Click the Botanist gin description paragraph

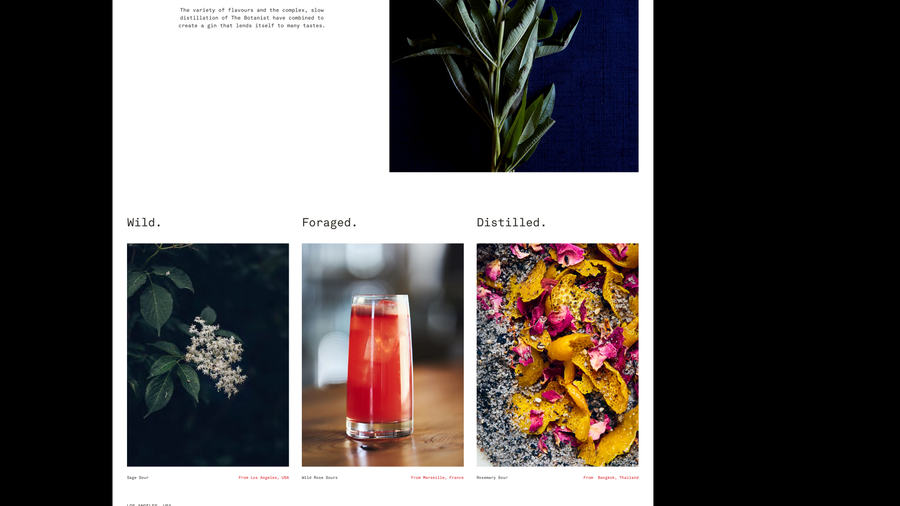251,18
